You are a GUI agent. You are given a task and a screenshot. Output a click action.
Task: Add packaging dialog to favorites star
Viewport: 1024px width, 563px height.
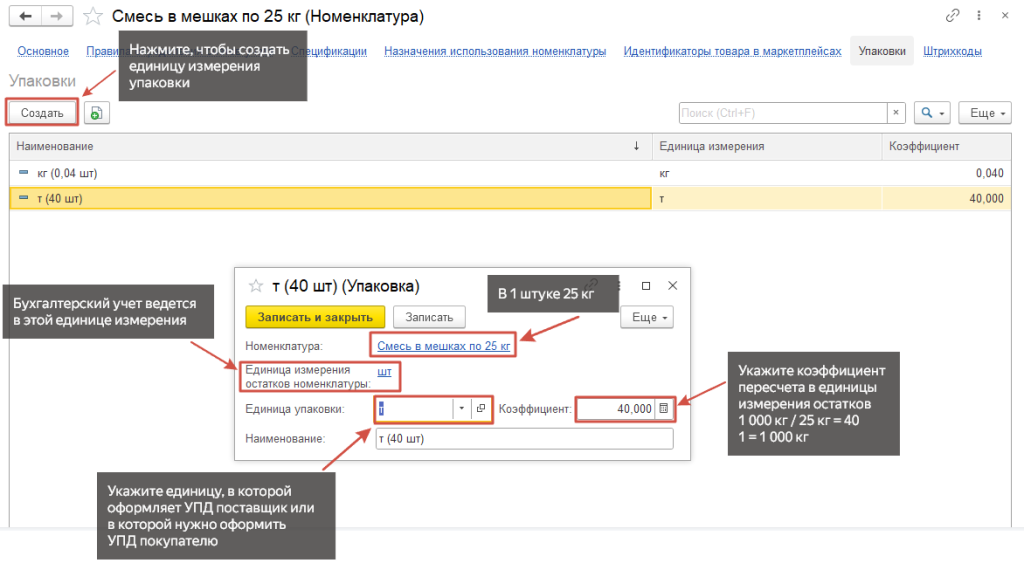click(256, 286)
